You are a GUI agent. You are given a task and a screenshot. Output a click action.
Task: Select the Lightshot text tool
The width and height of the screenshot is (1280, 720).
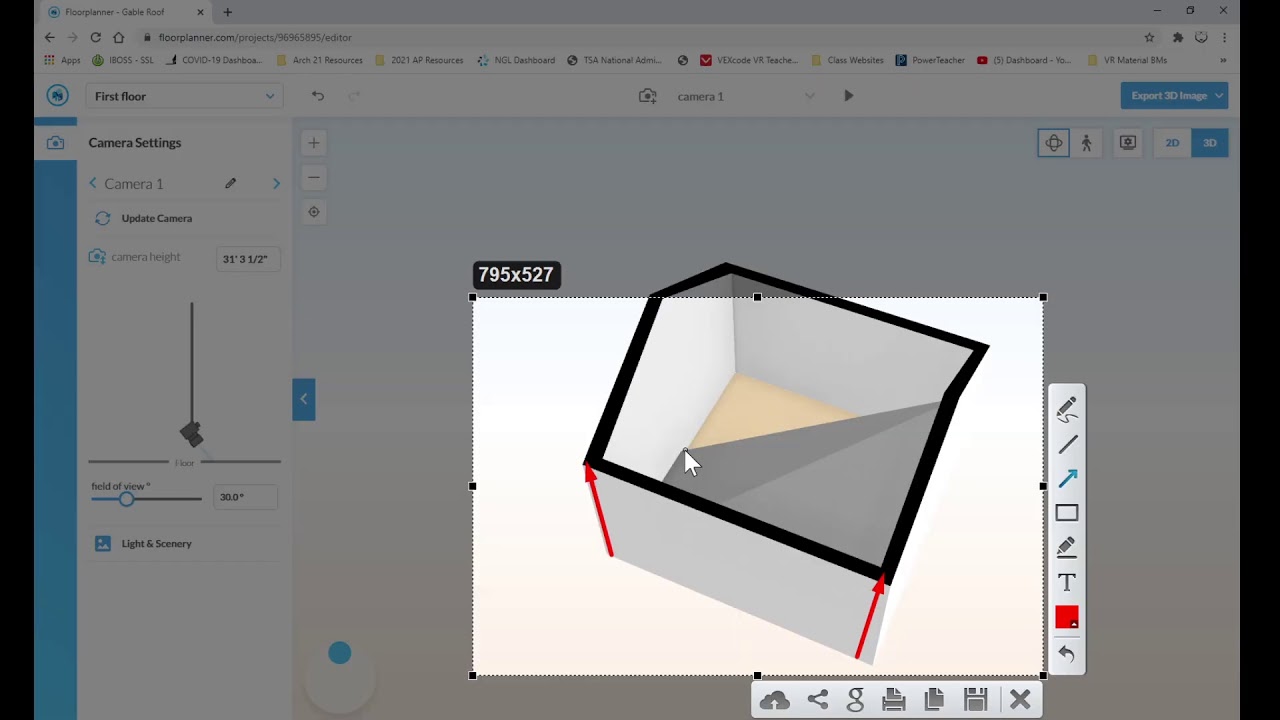pos(1066,582)
